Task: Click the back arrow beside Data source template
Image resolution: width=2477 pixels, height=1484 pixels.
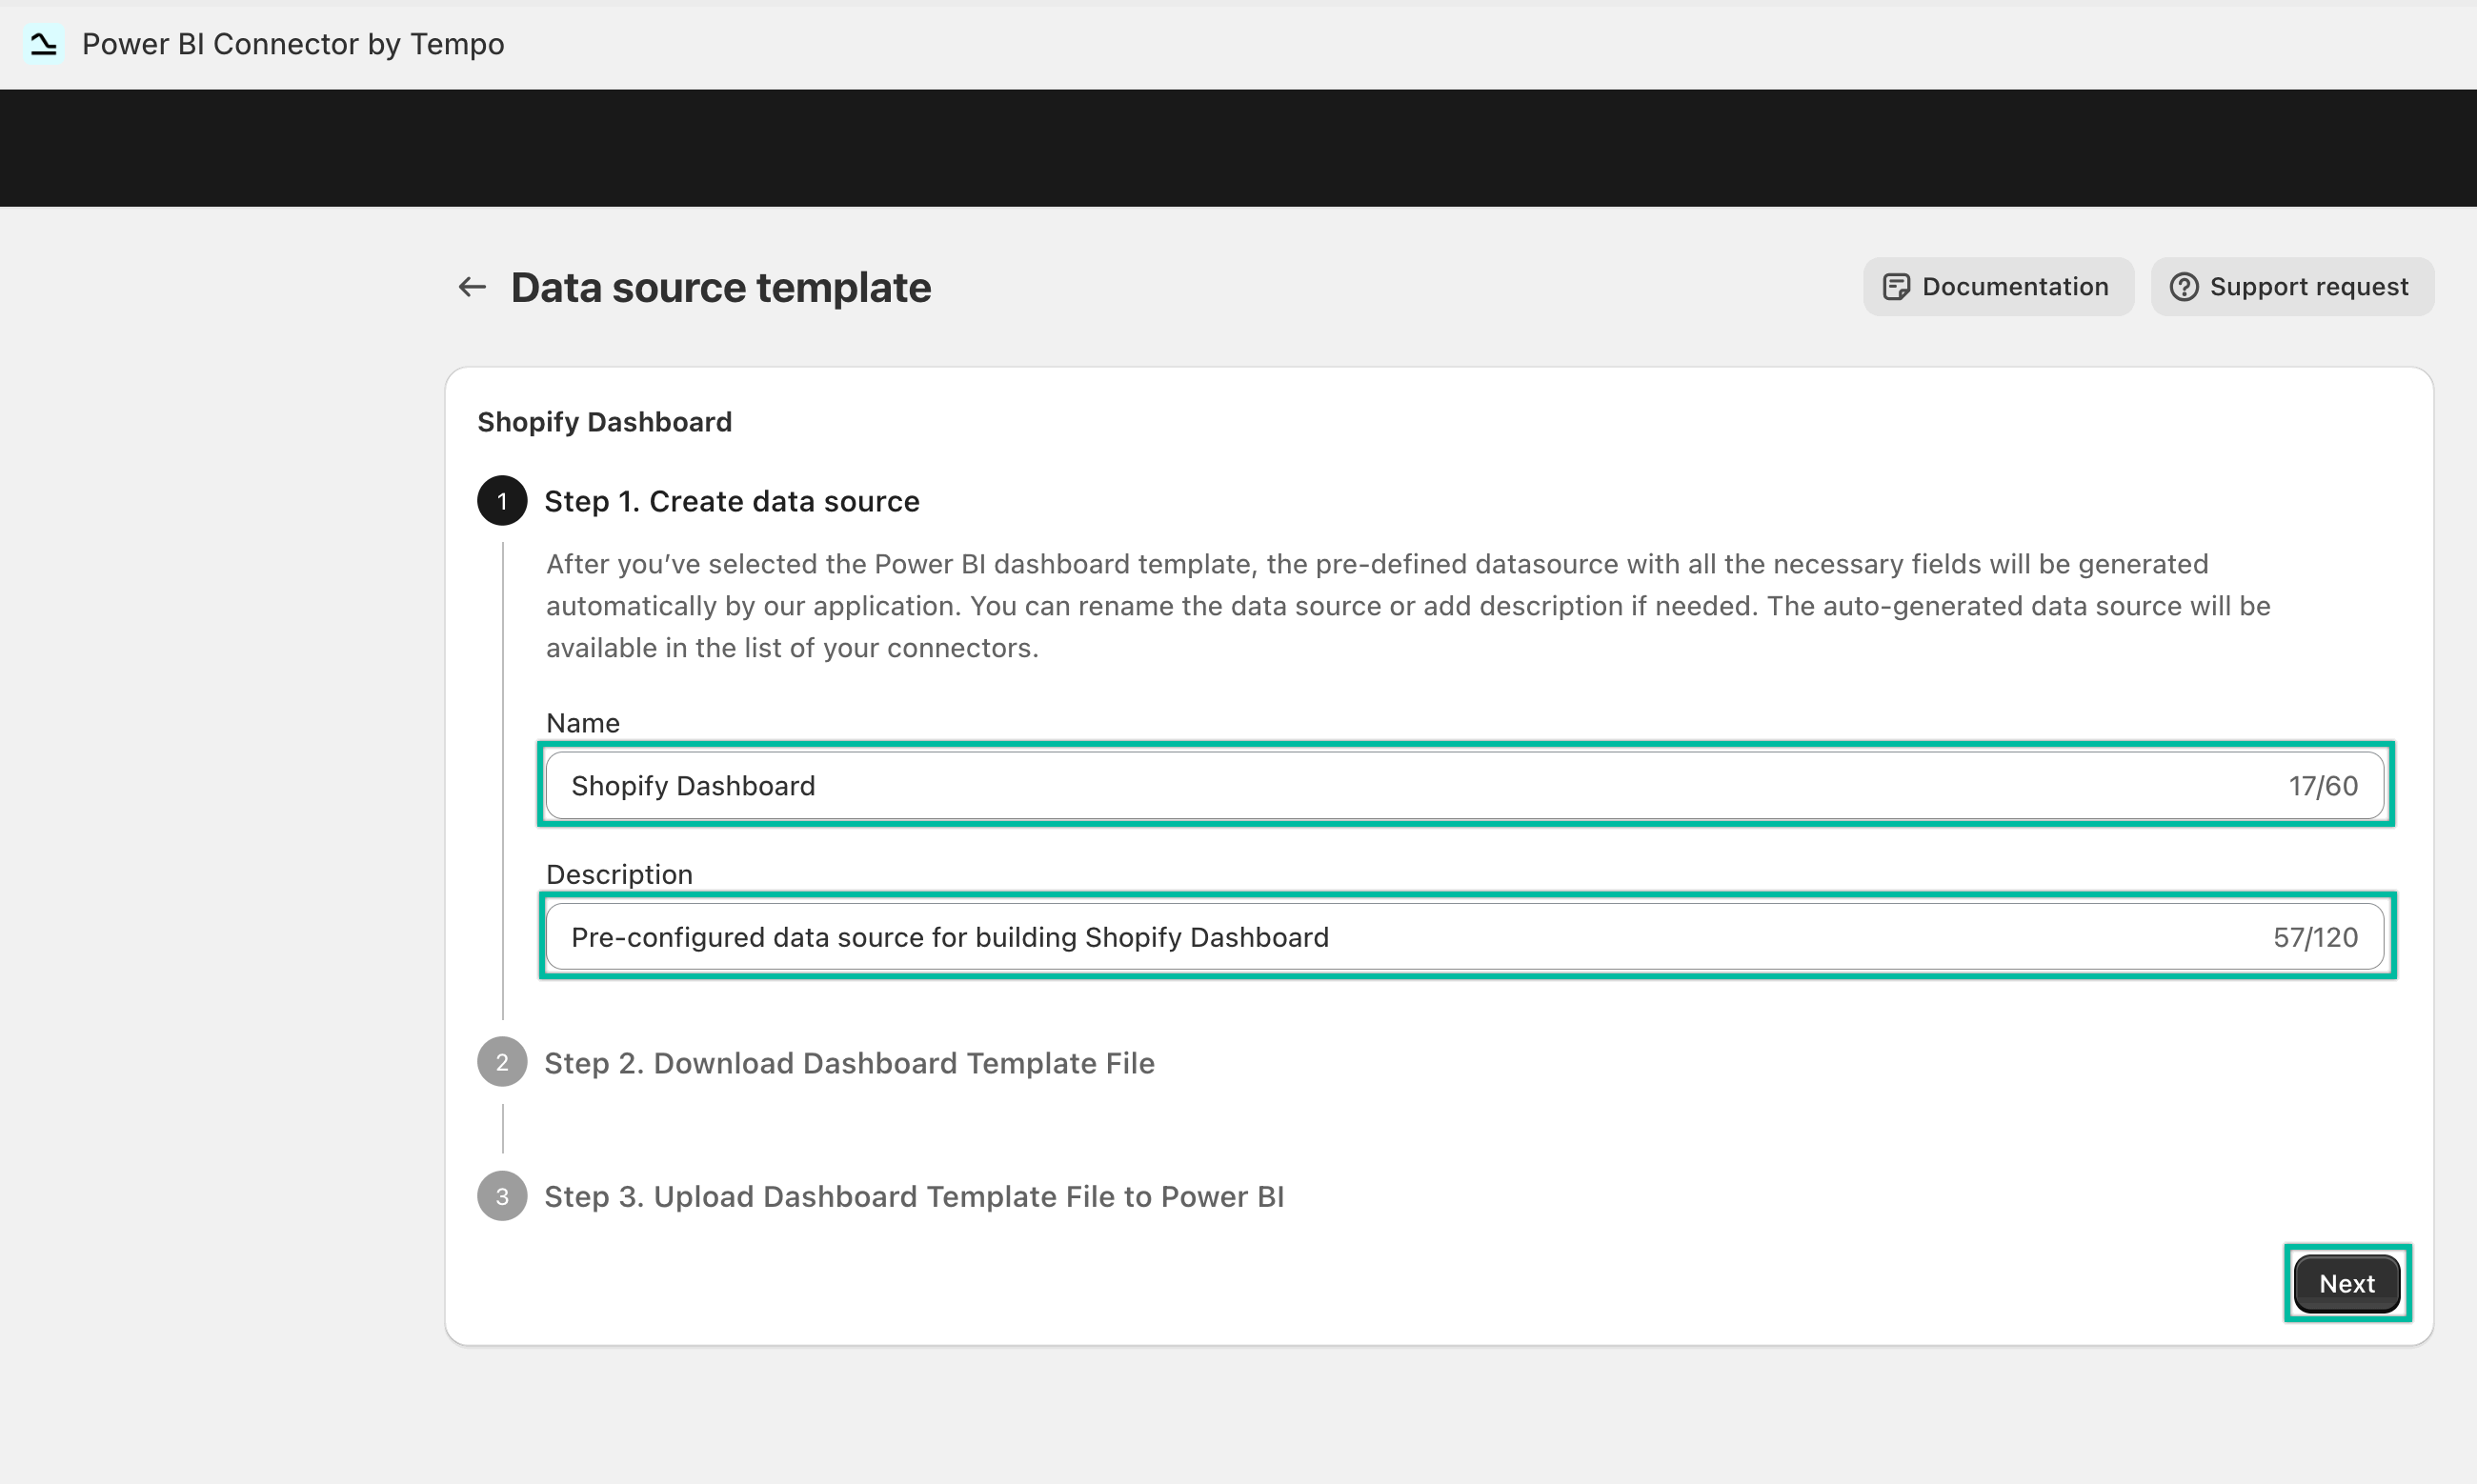Action: pos(472,287)
